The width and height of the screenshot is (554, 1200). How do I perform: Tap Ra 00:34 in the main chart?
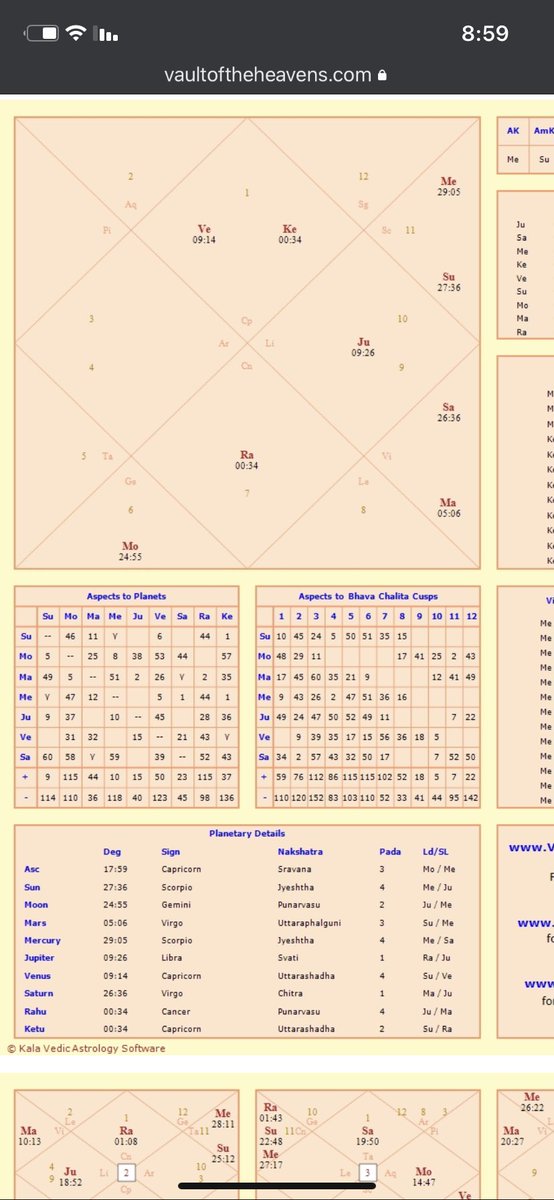click(247, 459)
